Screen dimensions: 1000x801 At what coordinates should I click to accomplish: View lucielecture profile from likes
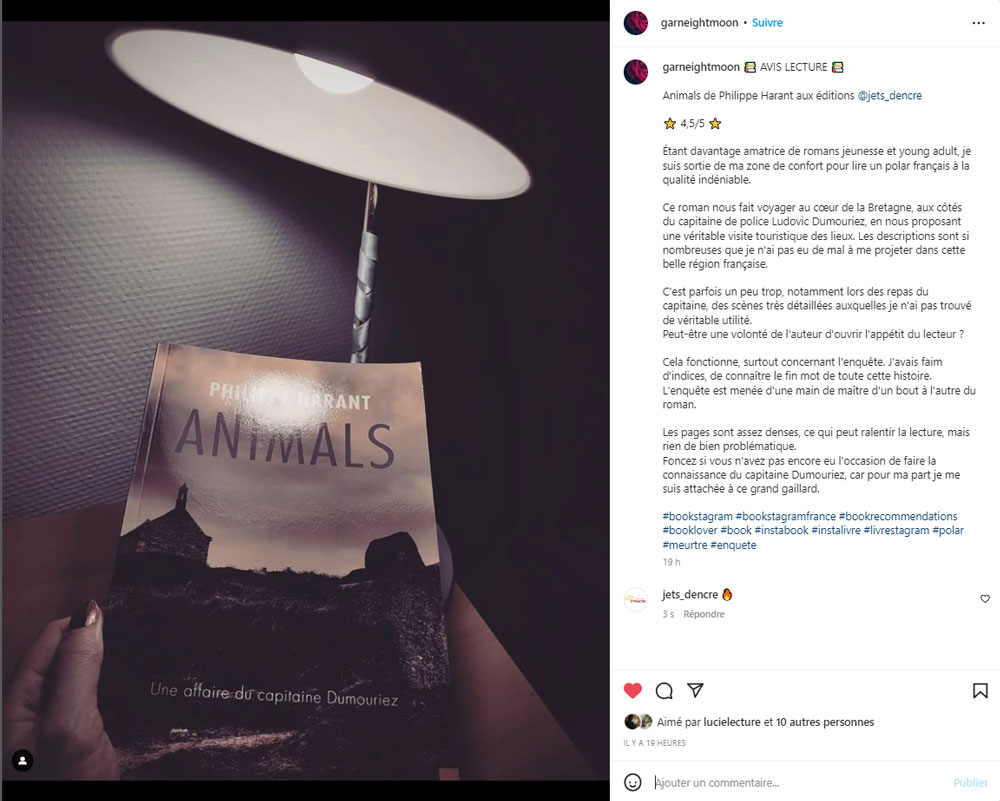pyautogui.click(x=732, y=722)
